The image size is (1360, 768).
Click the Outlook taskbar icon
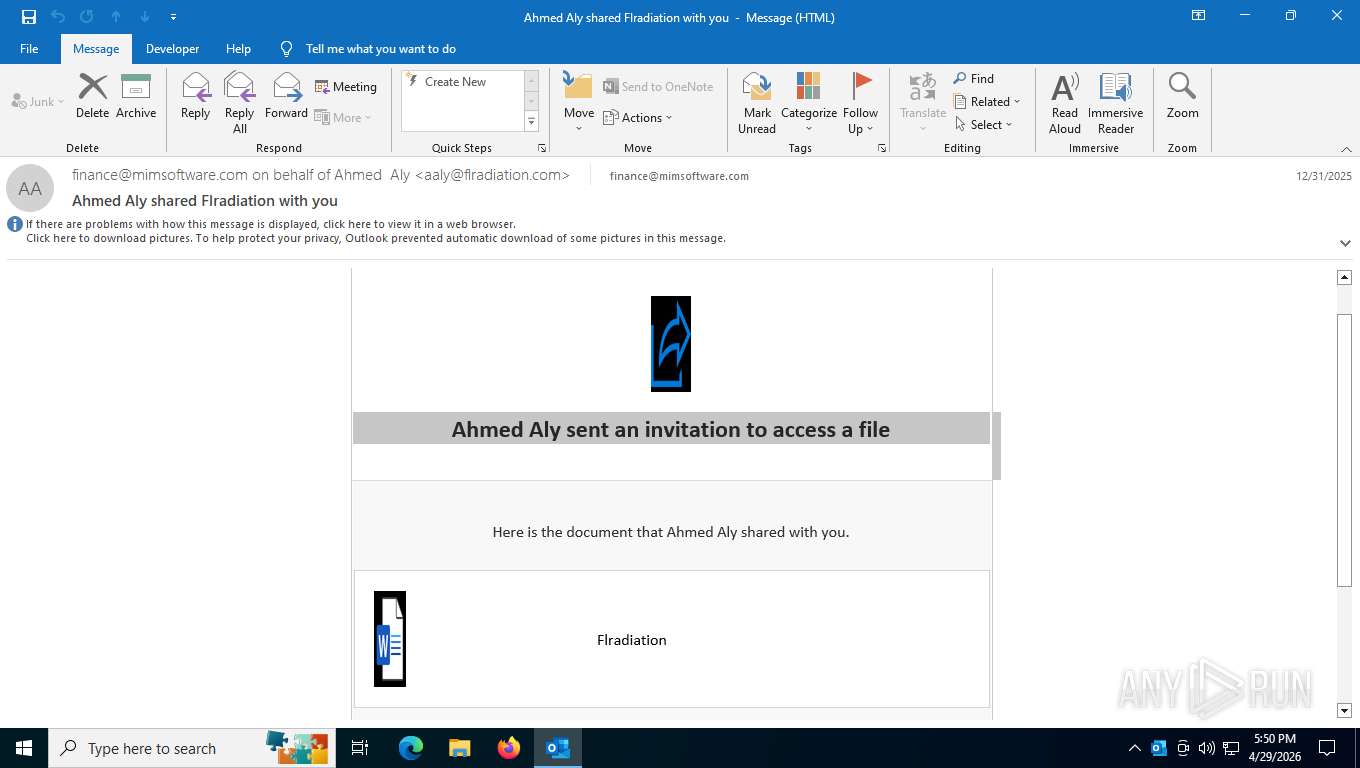558,748
